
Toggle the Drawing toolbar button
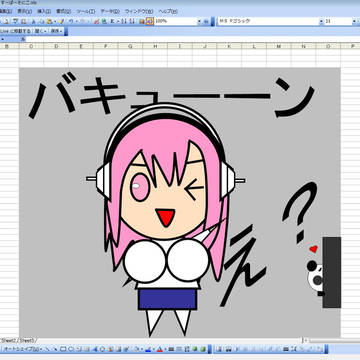149,21
